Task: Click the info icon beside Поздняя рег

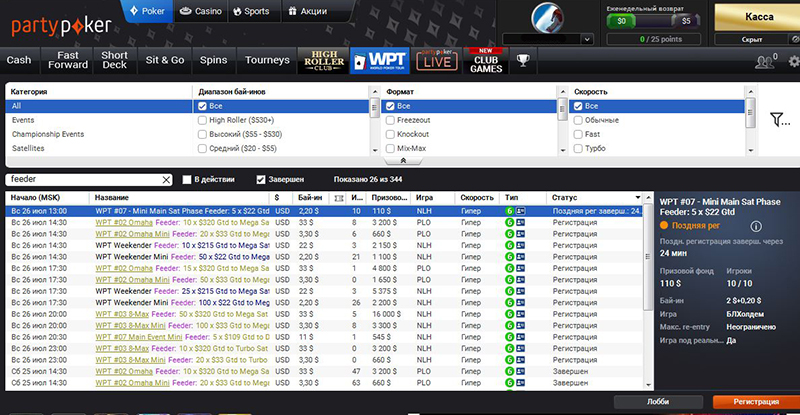Action: coord(756,226)
